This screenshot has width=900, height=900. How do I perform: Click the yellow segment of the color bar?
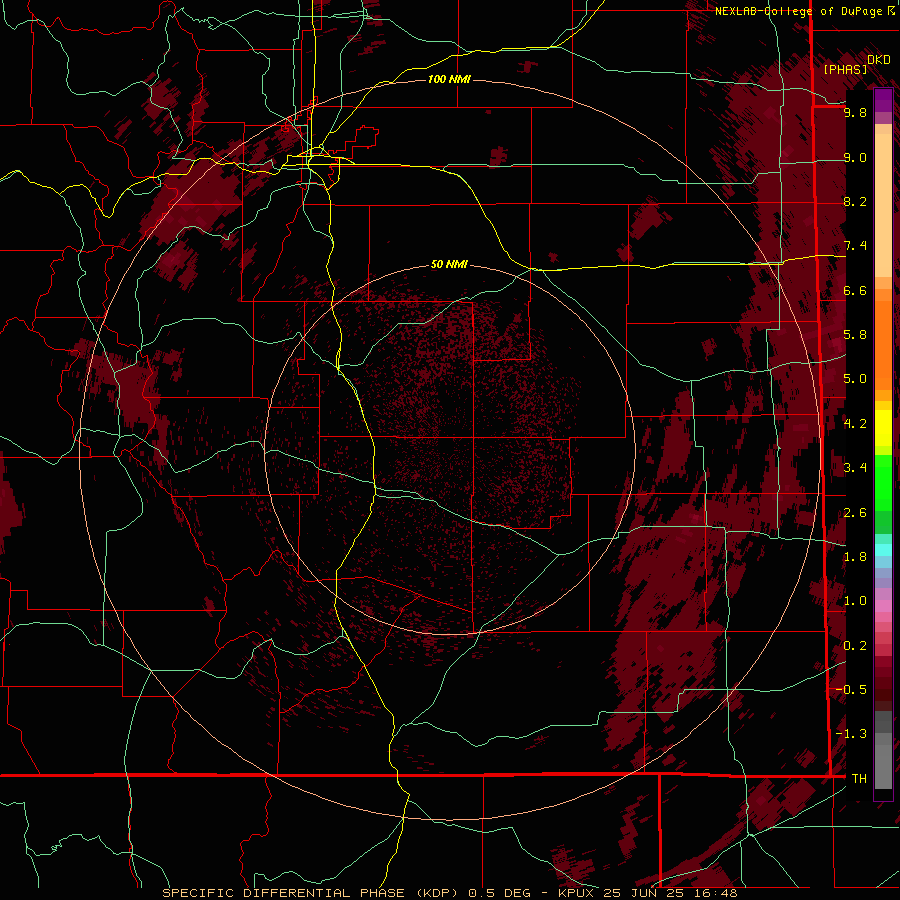(883, 428)
